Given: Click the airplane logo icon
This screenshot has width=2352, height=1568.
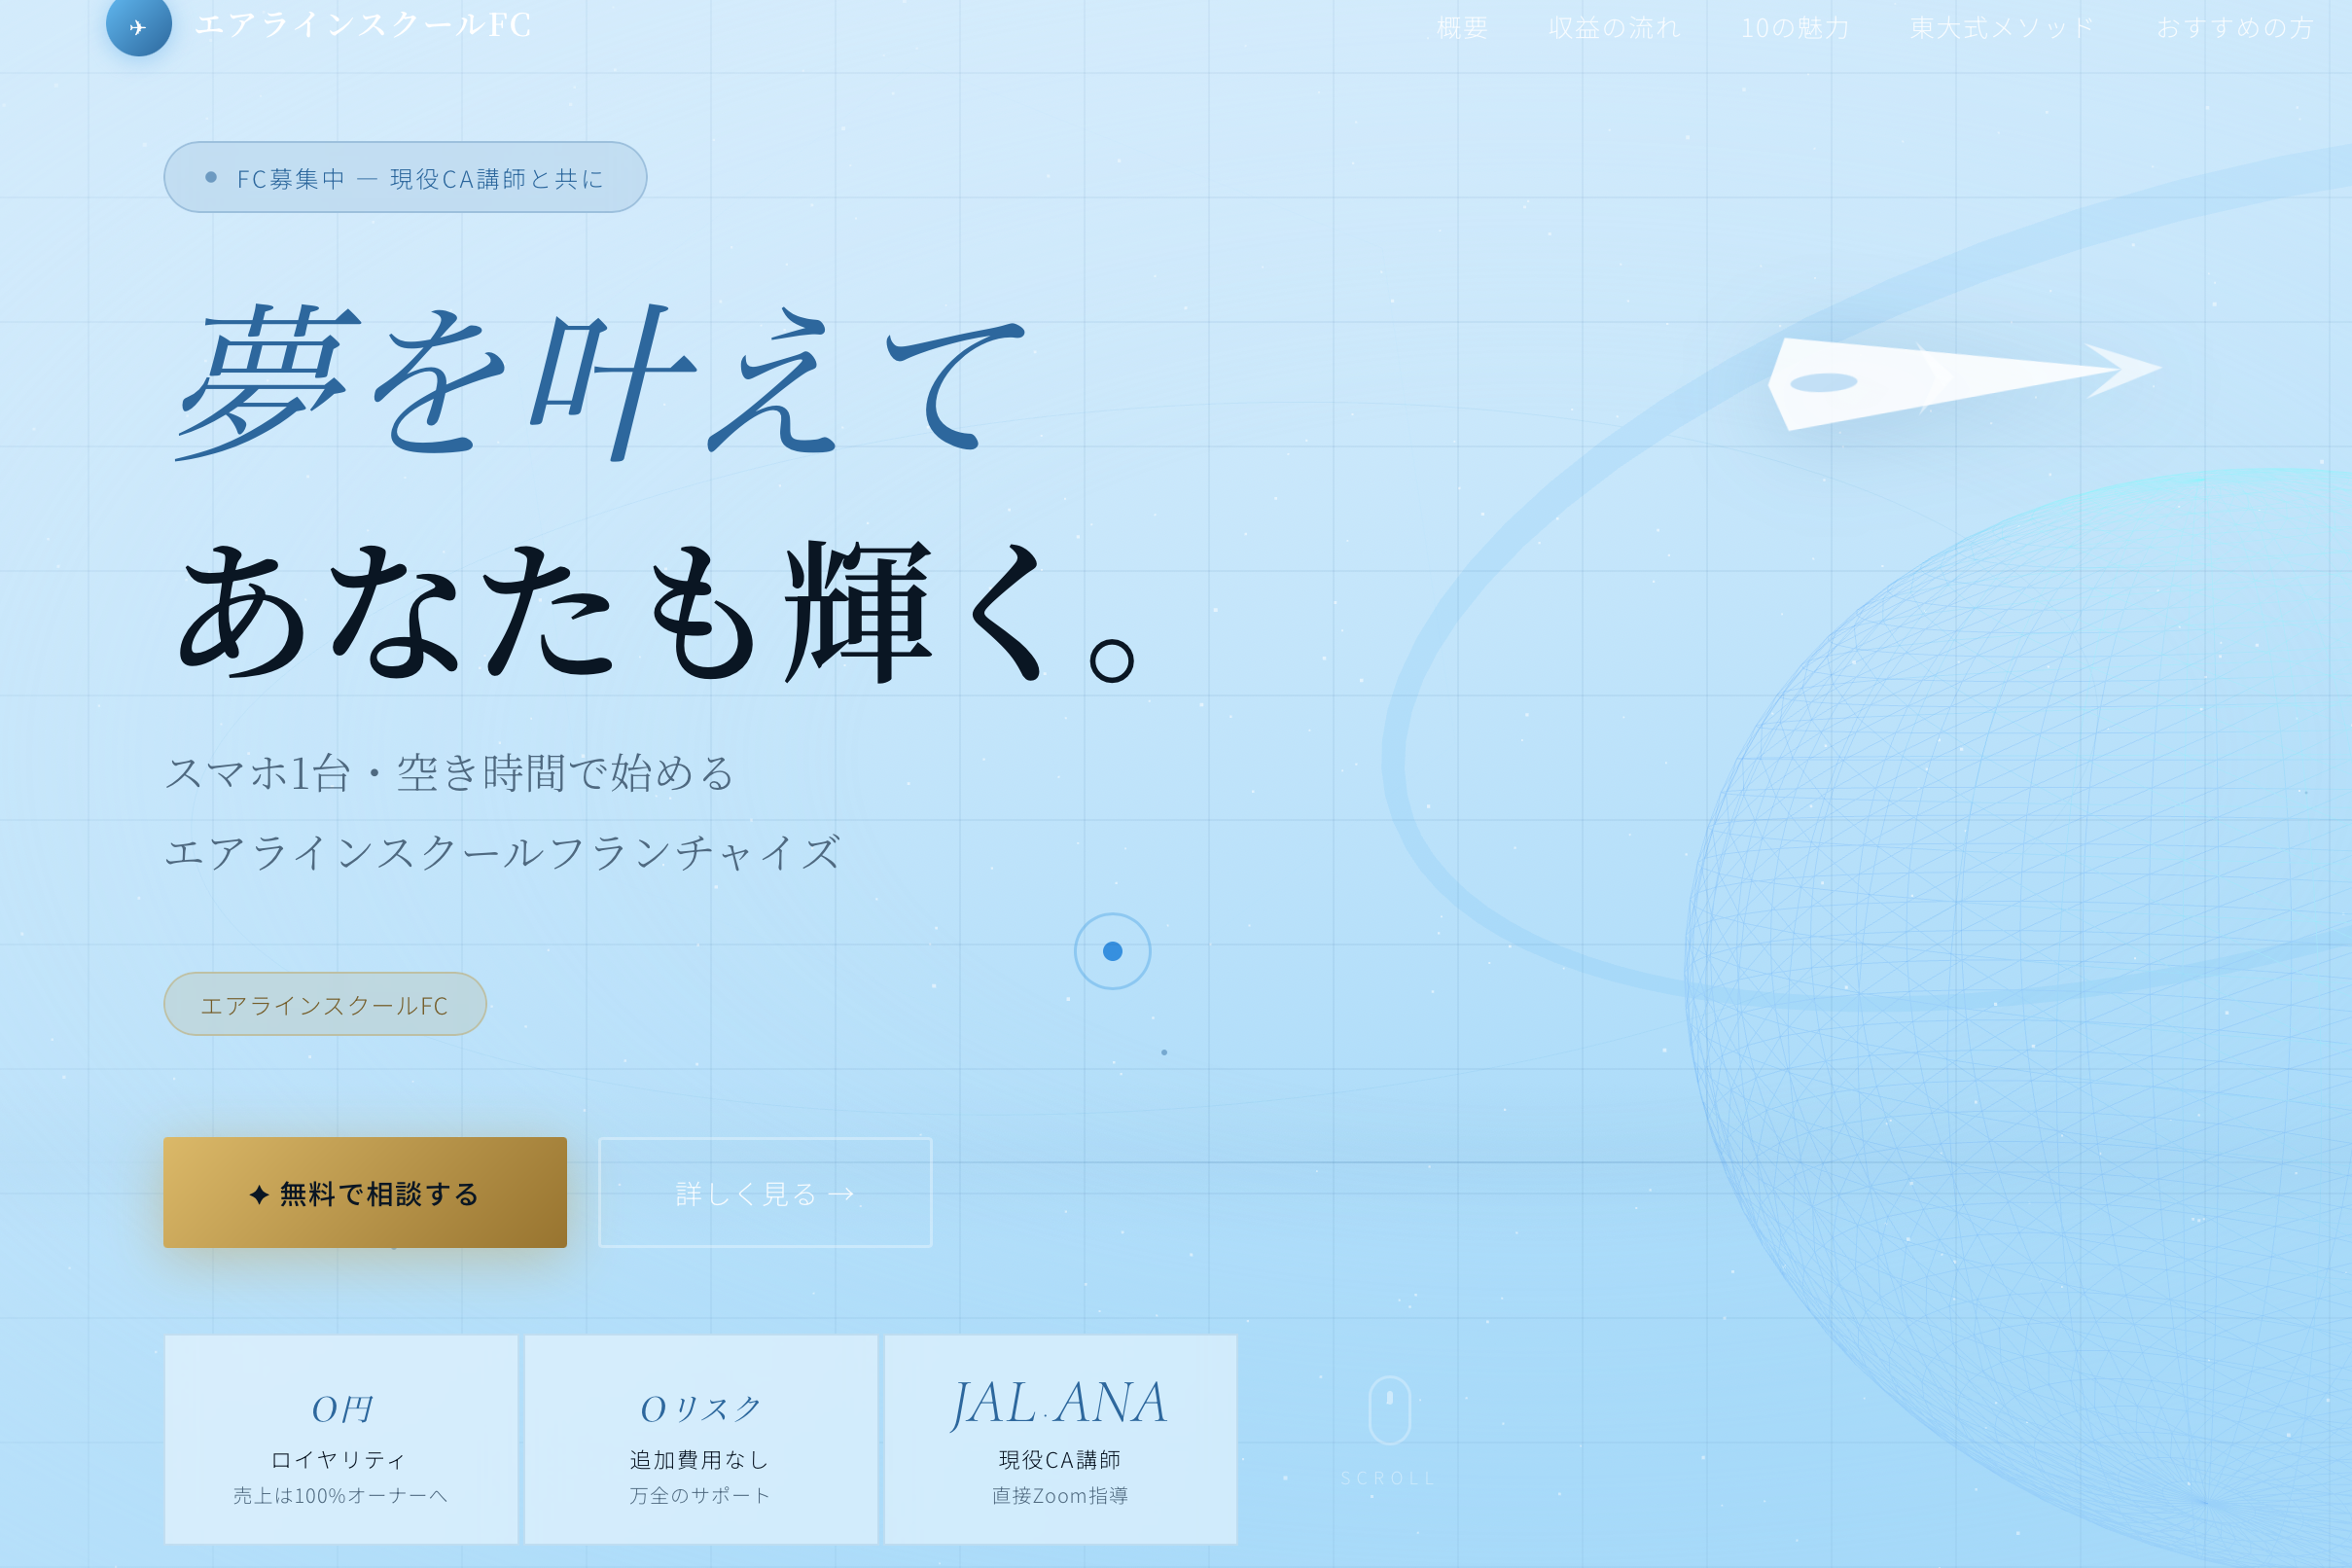Looking at the screenshot, I should point(139,24).
